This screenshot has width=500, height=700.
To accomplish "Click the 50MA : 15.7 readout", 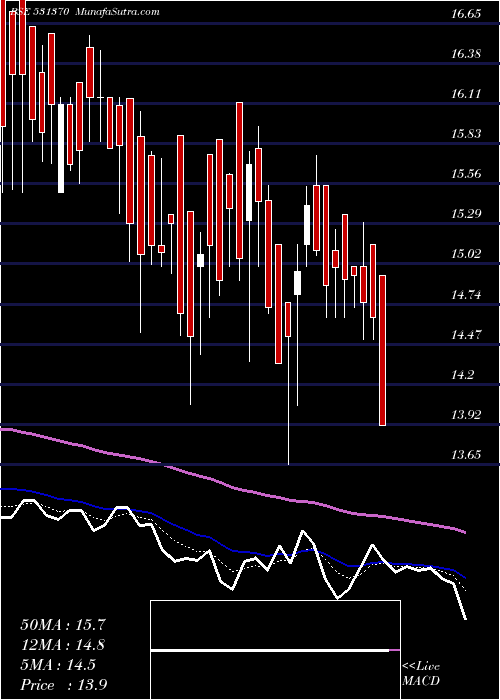I will coord(63,625).
